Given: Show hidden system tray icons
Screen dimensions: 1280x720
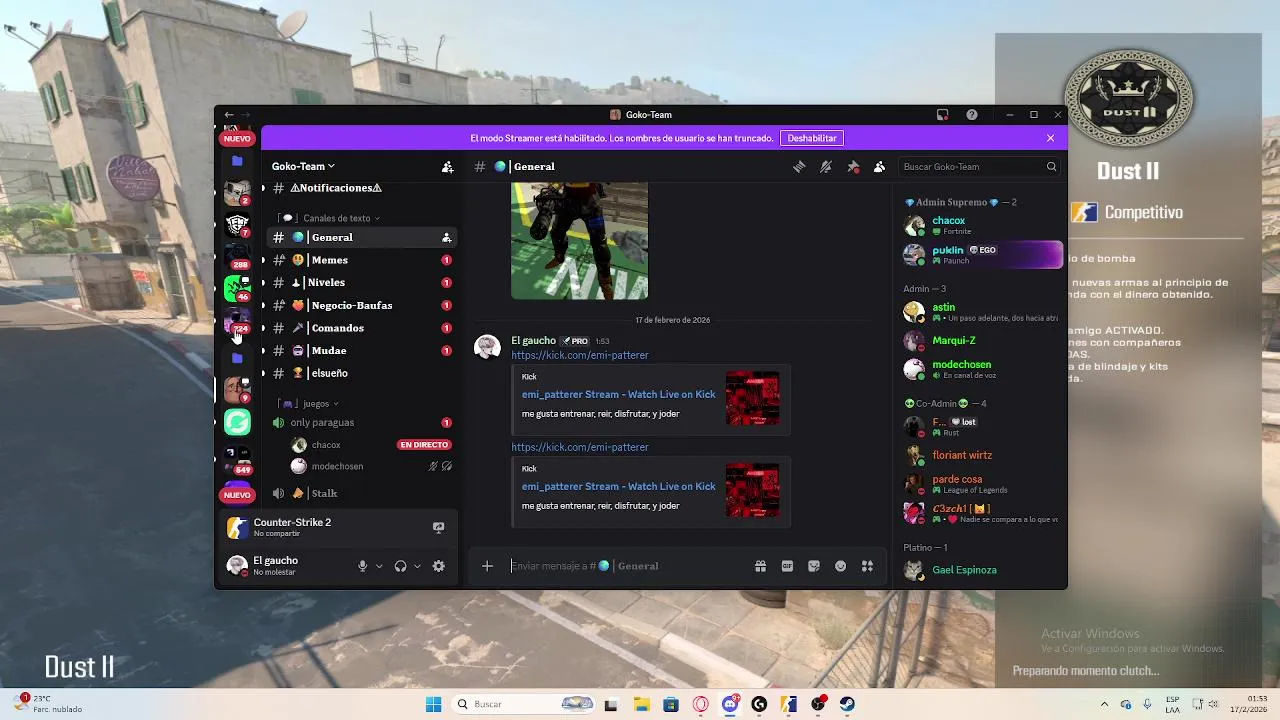Looking at the screenshot, I should point(1104,704).
